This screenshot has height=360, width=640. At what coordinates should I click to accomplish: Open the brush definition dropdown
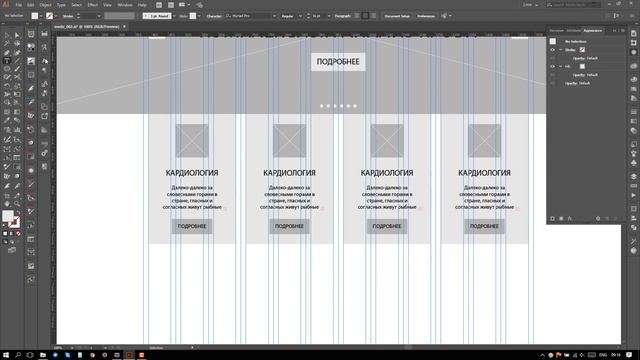tap(174, 16)
